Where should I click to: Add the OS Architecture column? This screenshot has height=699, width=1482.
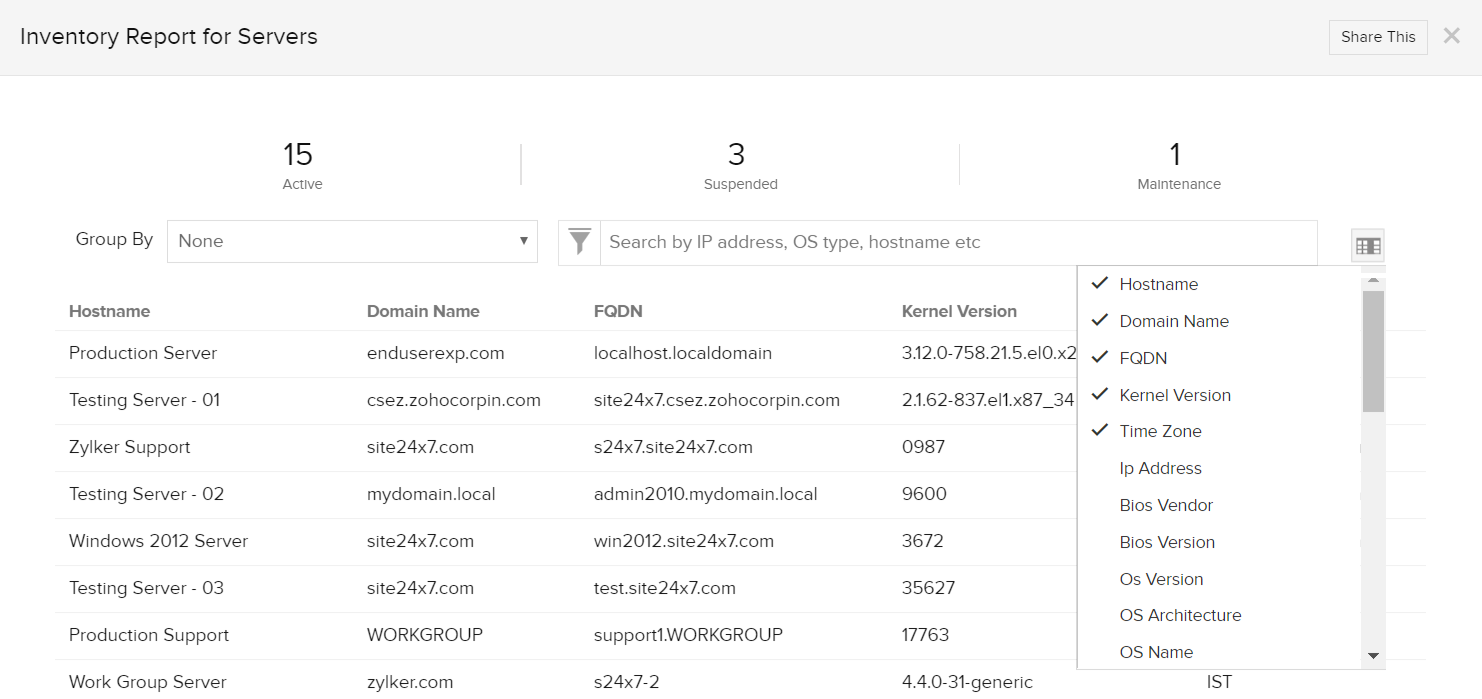[1181, 615]
